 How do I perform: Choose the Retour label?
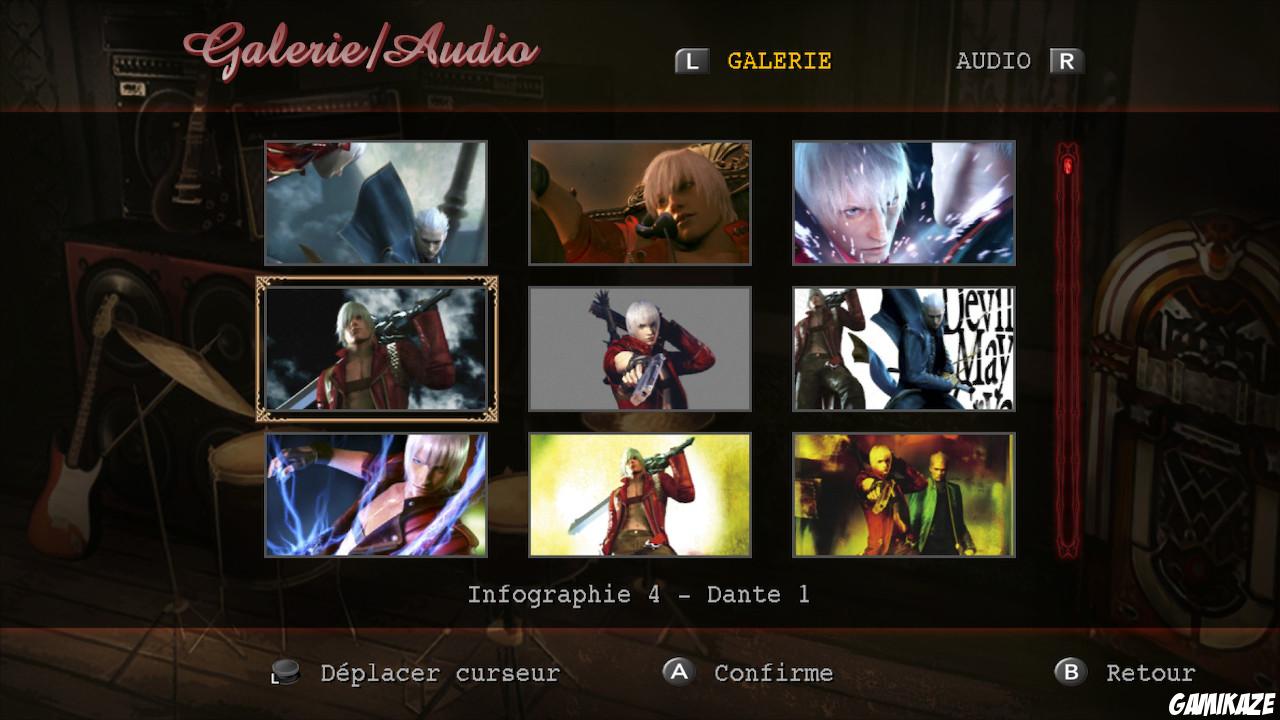pos(1150,673)
